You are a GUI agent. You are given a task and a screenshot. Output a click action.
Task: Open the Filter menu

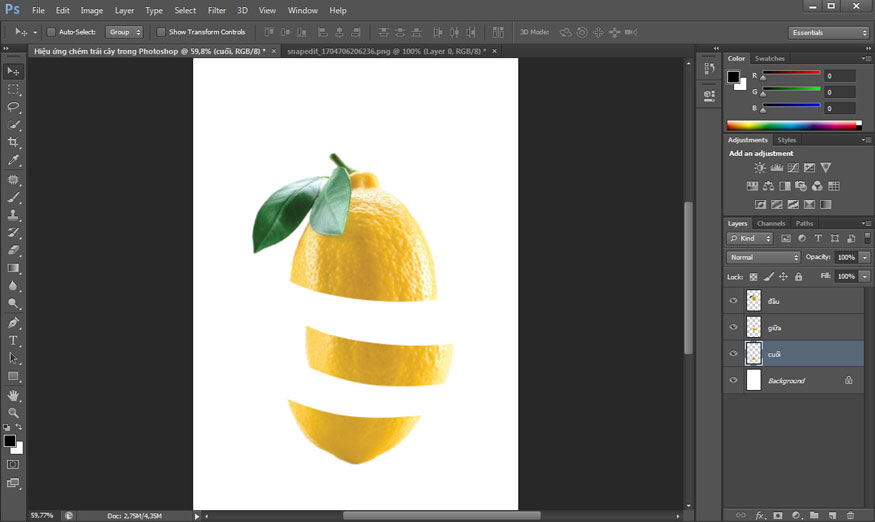tap(217, 11)
